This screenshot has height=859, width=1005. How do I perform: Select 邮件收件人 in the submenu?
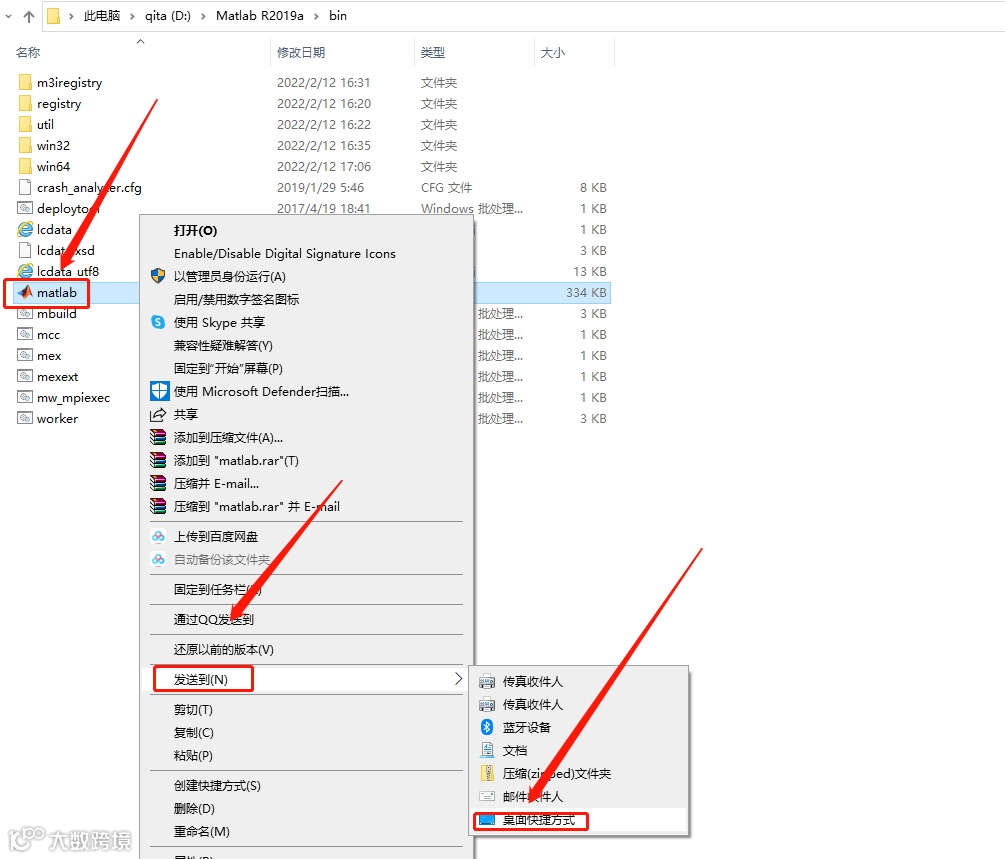[533, 796]
